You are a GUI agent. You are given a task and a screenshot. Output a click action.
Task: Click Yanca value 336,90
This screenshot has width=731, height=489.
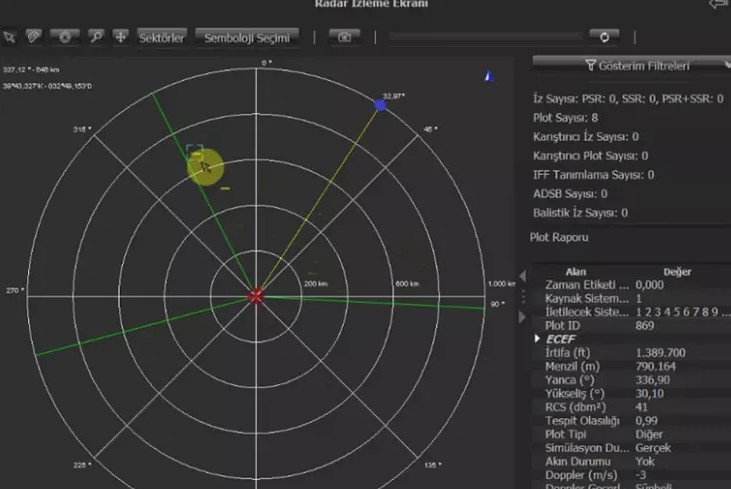point(653,380)
